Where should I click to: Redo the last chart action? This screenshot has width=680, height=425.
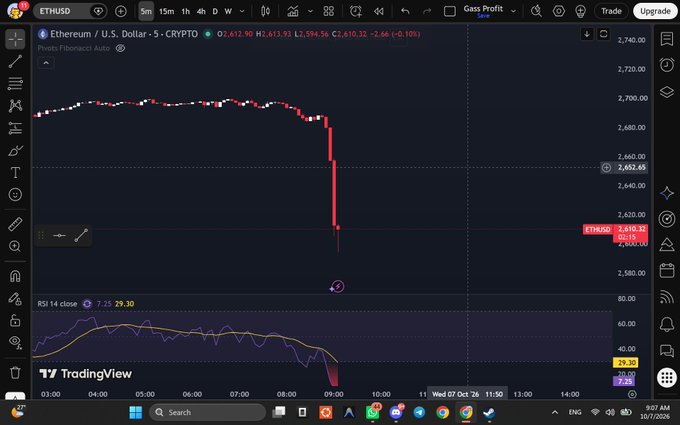[x=427, y=11]
